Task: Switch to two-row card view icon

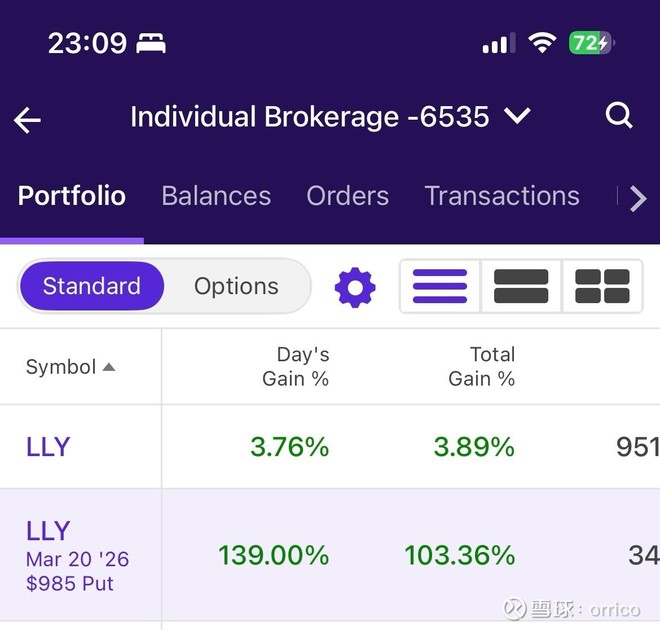Action: click(521, 287)
